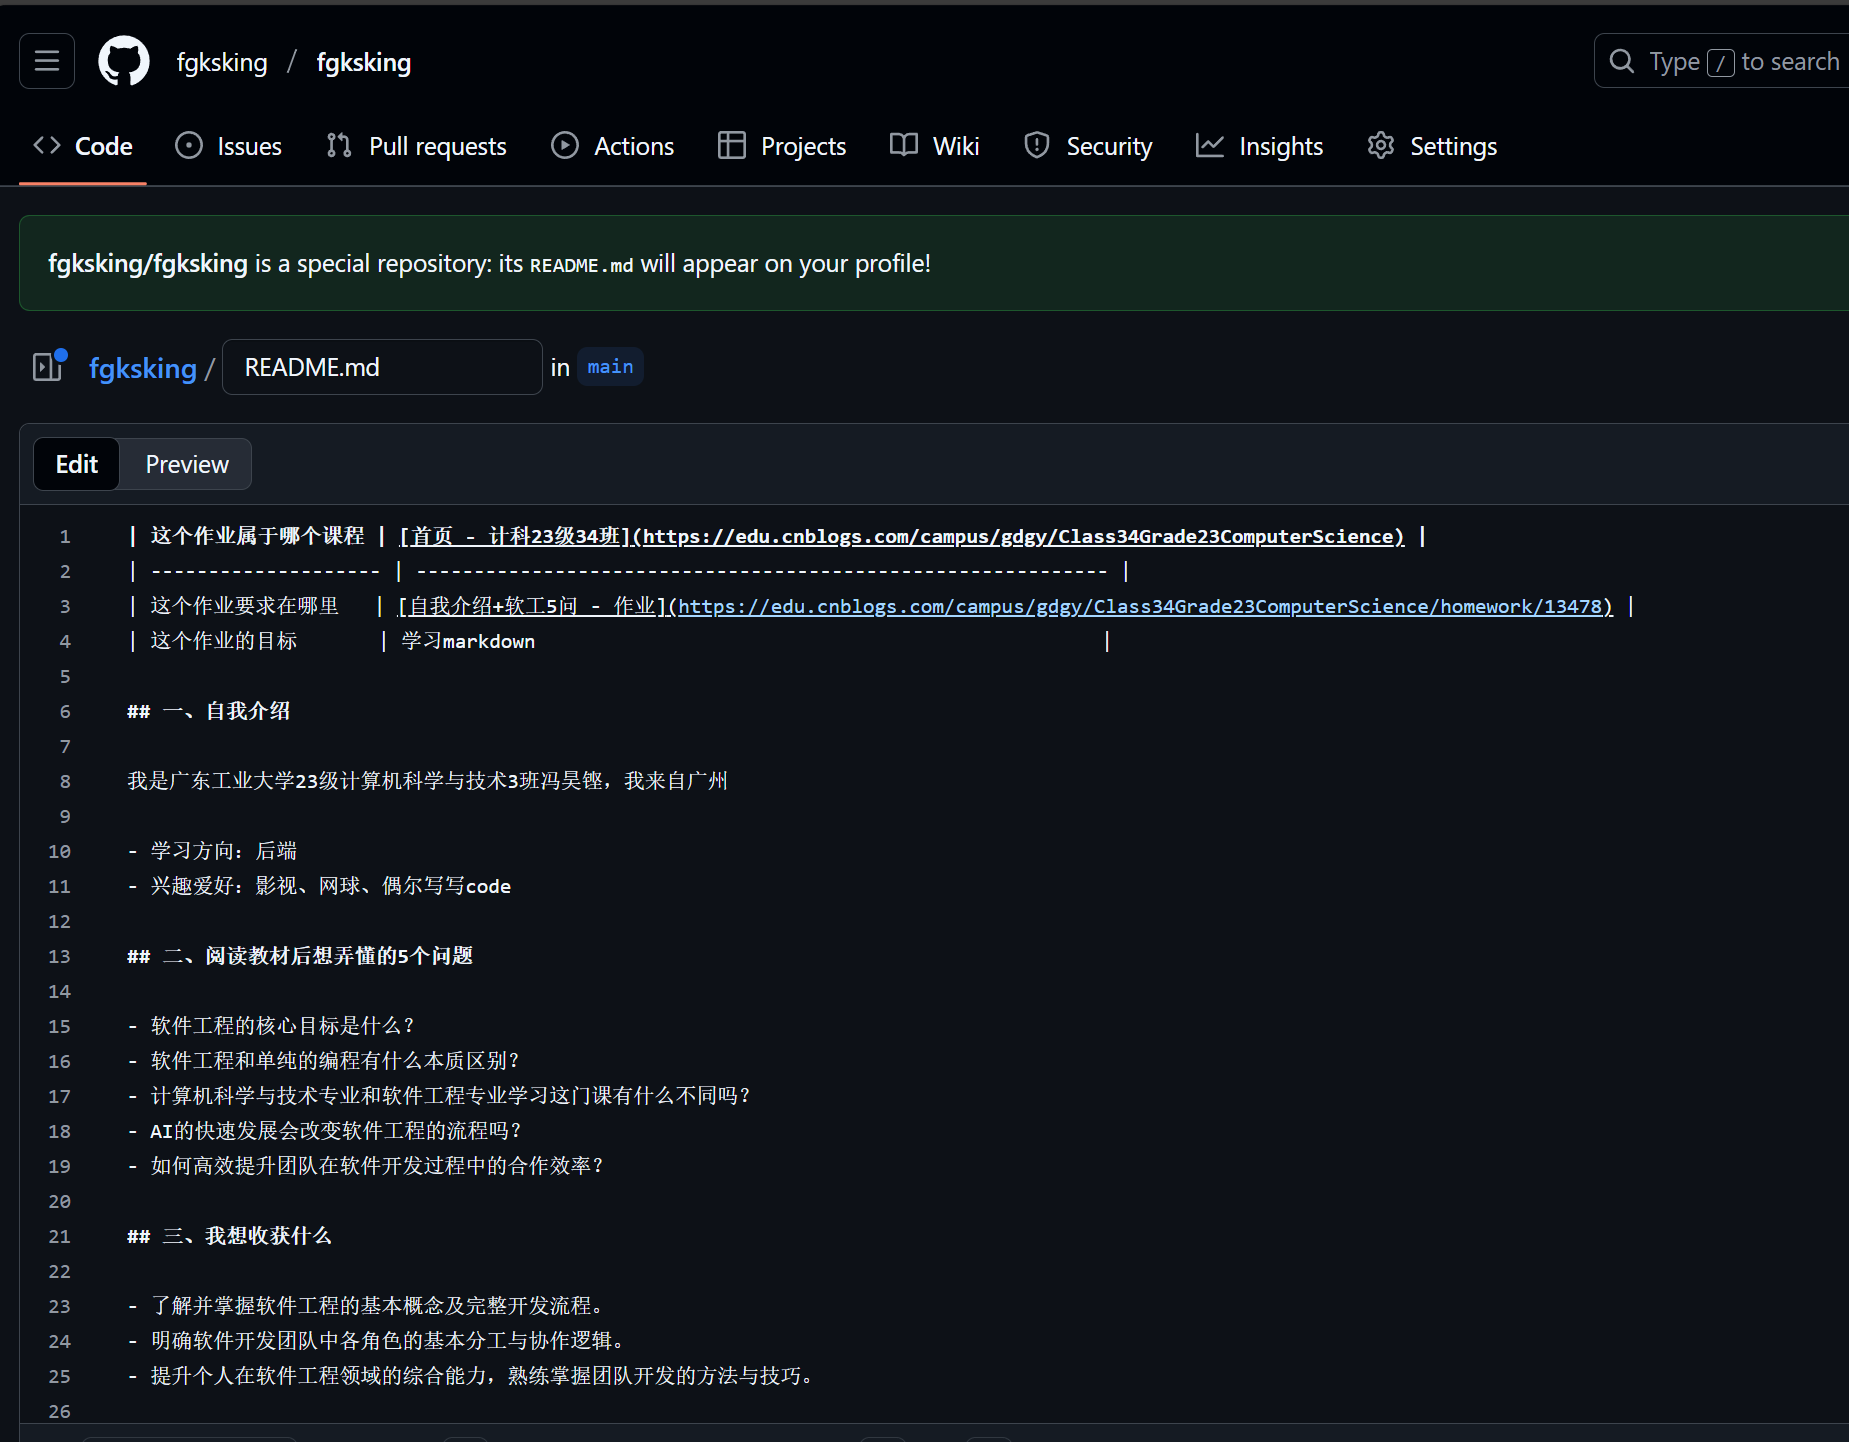Switch to the Edit view
This screenshot has height=1442, width=1849.
point(77,464)
